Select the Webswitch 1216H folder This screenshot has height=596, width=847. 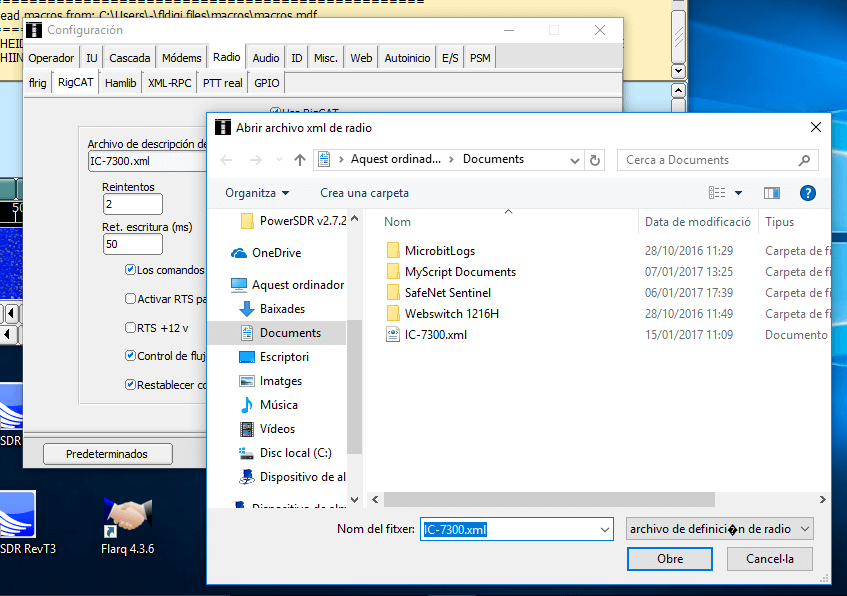point(443,314)
